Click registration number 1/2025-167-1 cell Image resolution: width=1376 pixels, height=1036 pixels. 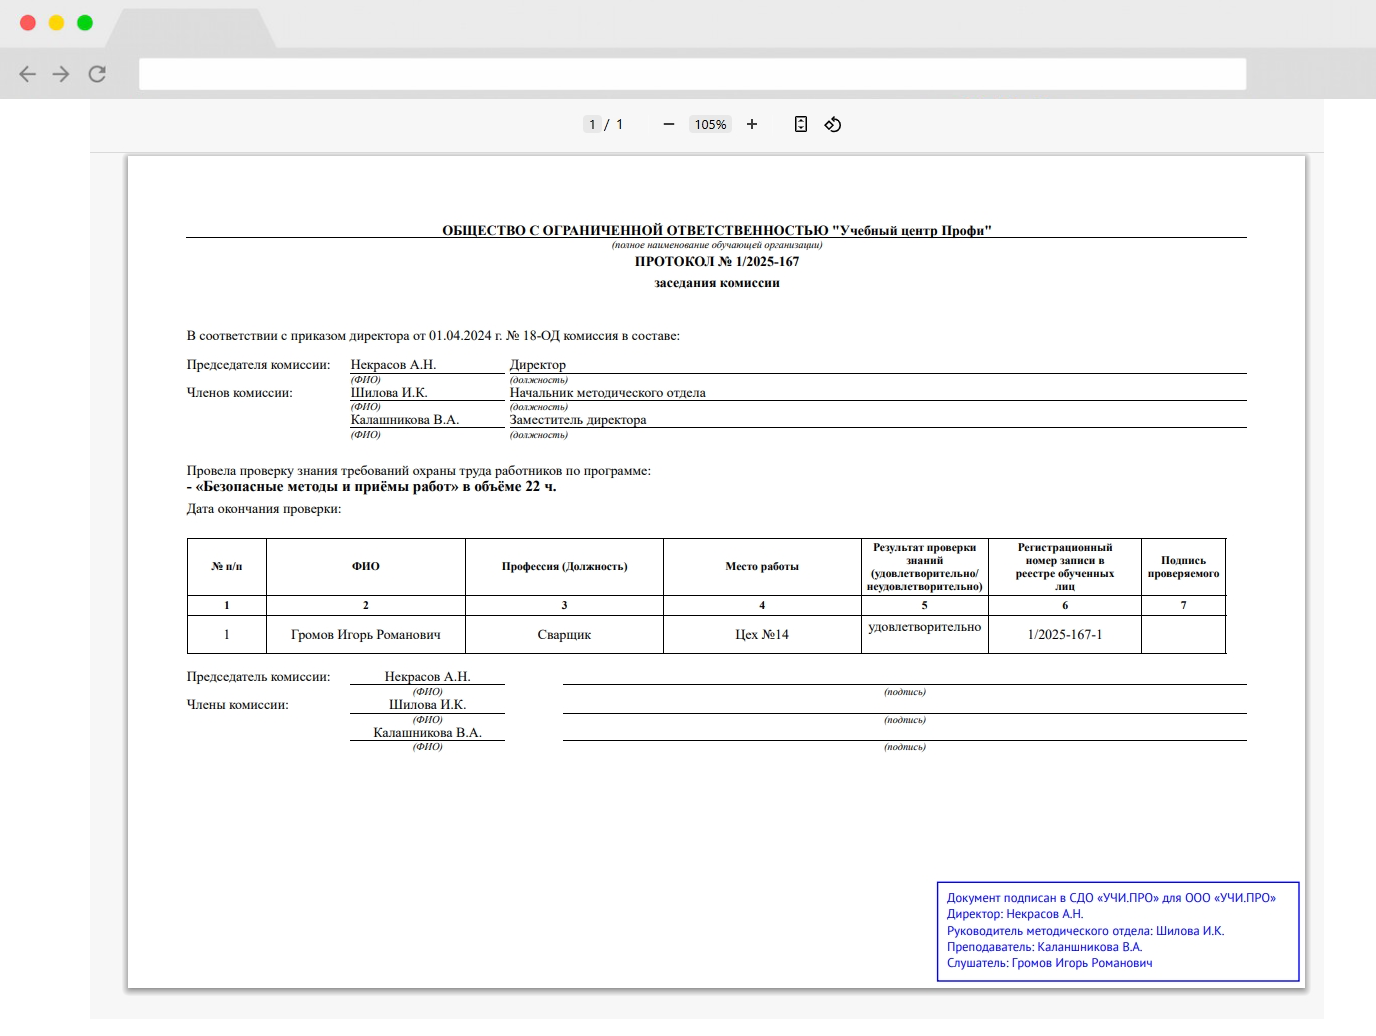tap(1064, 635)
